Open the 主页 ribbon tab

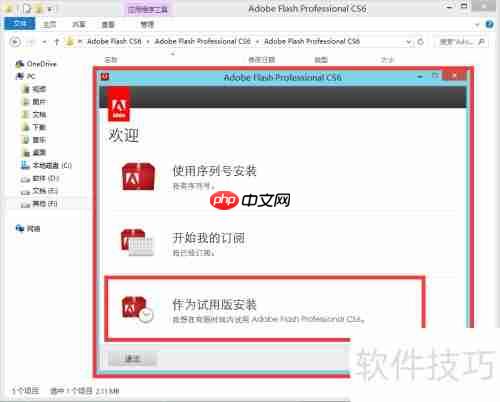click(x=50, y=24)
